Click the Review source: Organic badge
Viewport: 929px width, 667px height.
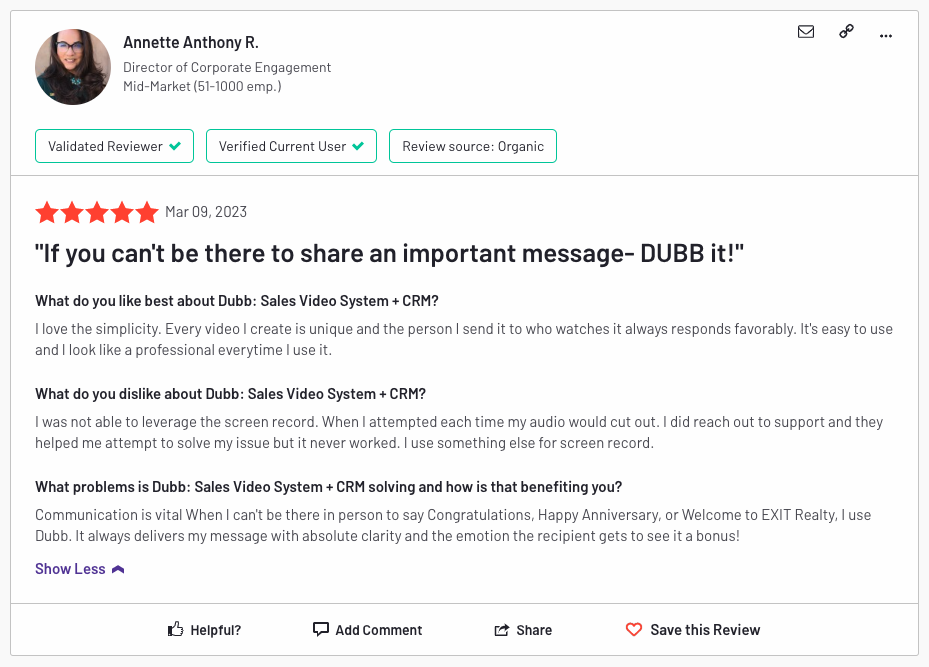click(x=473, y=146)
